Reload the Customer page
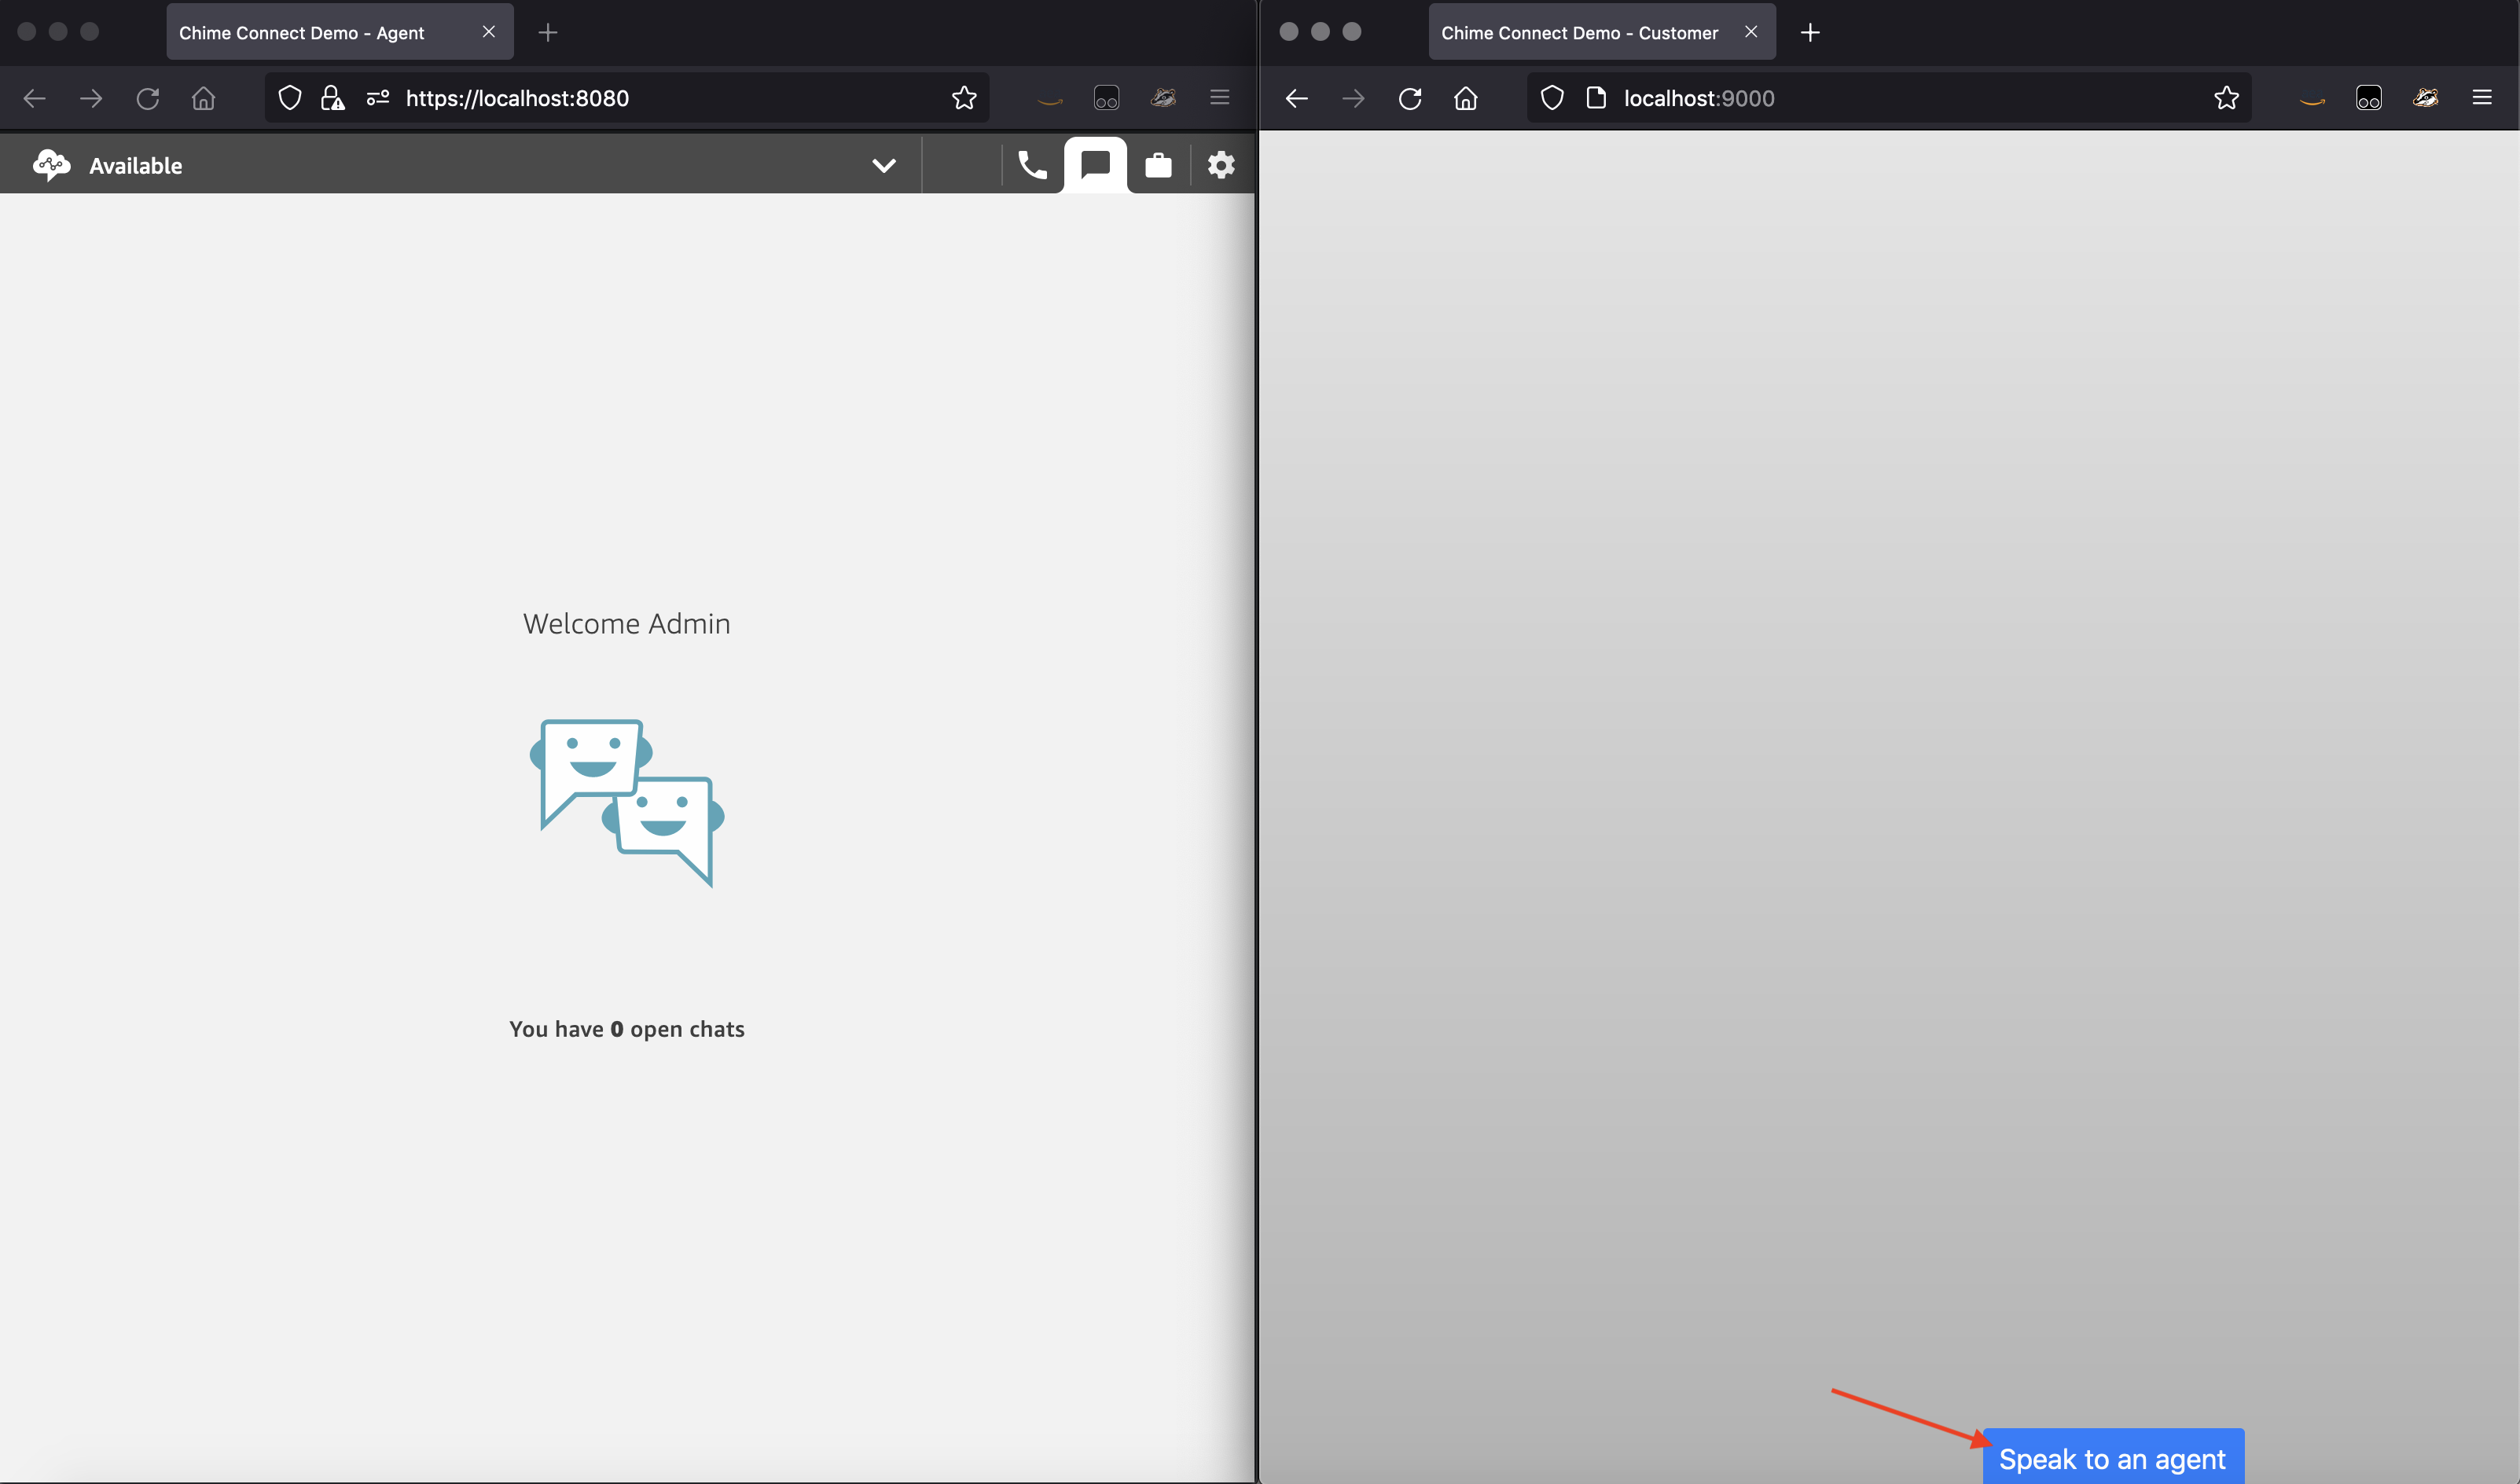 [x=1410, y=98]
